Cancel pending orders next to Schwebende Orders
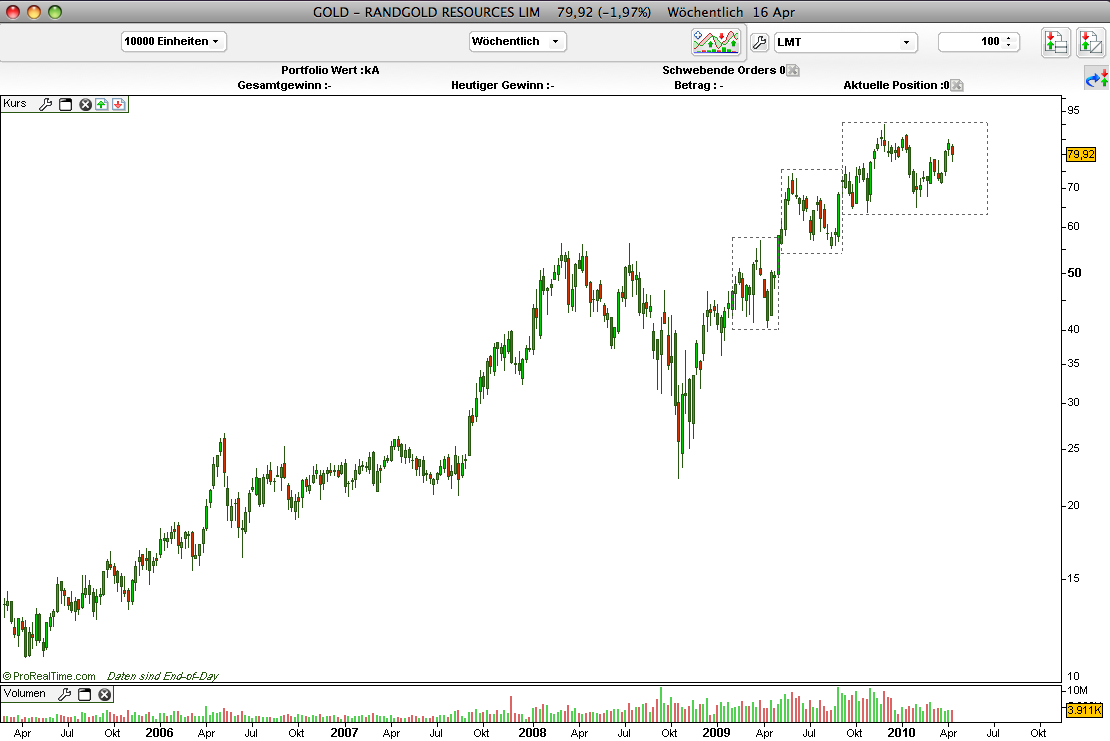 pyautogui.click(x=793, y=70)
